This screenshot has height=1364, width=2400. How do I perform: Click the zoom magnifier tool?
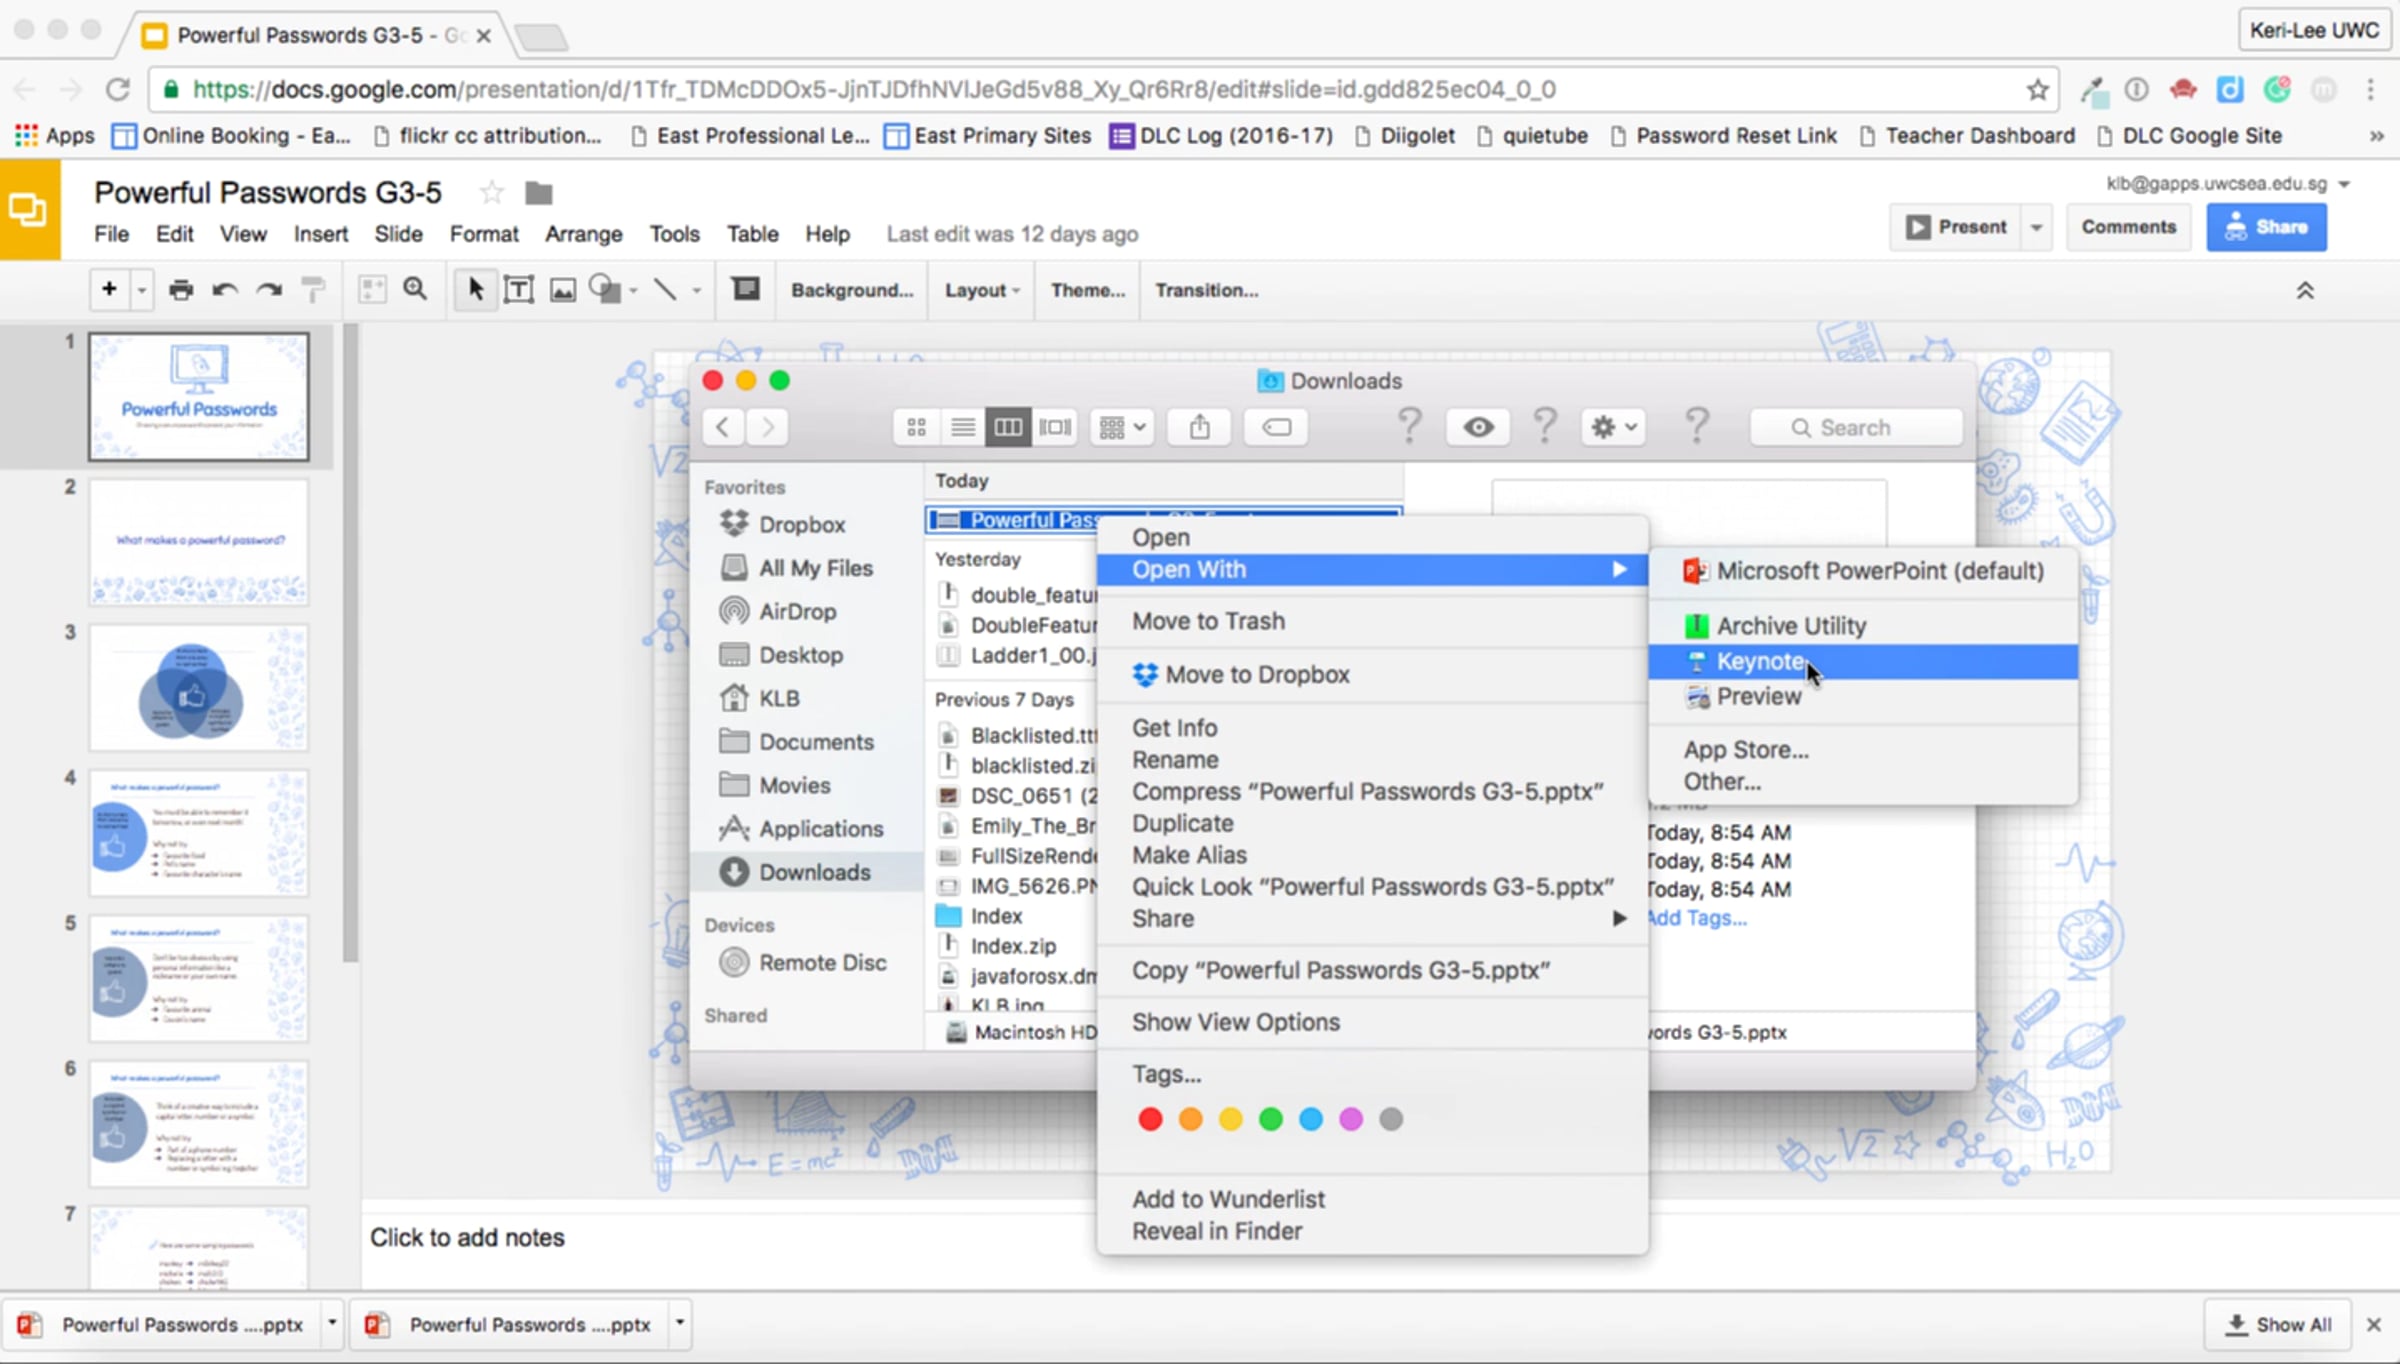415,290
